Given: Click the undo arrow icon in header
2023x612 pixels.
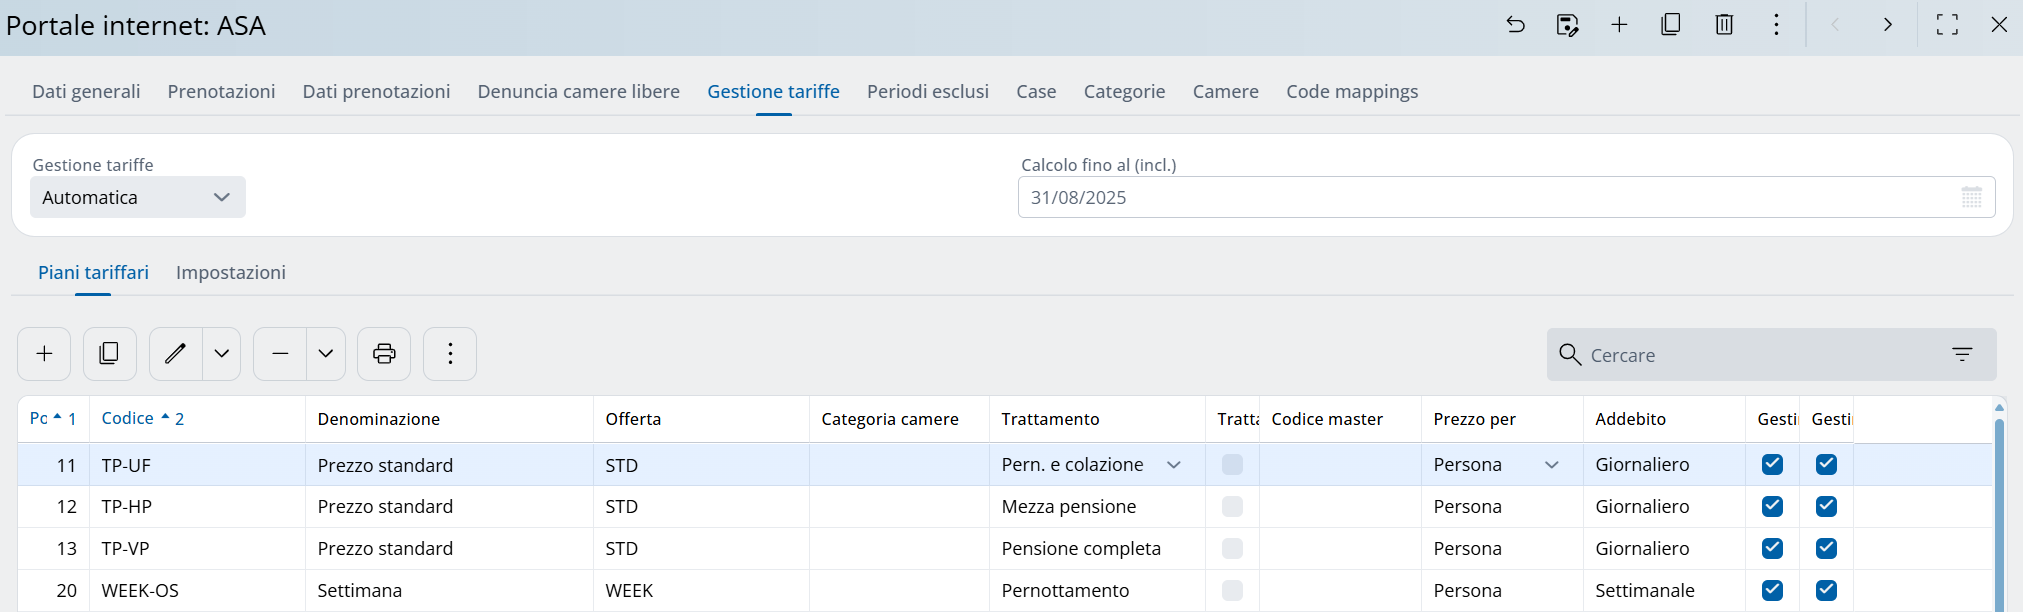Looking at the screenshot, I should tap(1516, 25).
